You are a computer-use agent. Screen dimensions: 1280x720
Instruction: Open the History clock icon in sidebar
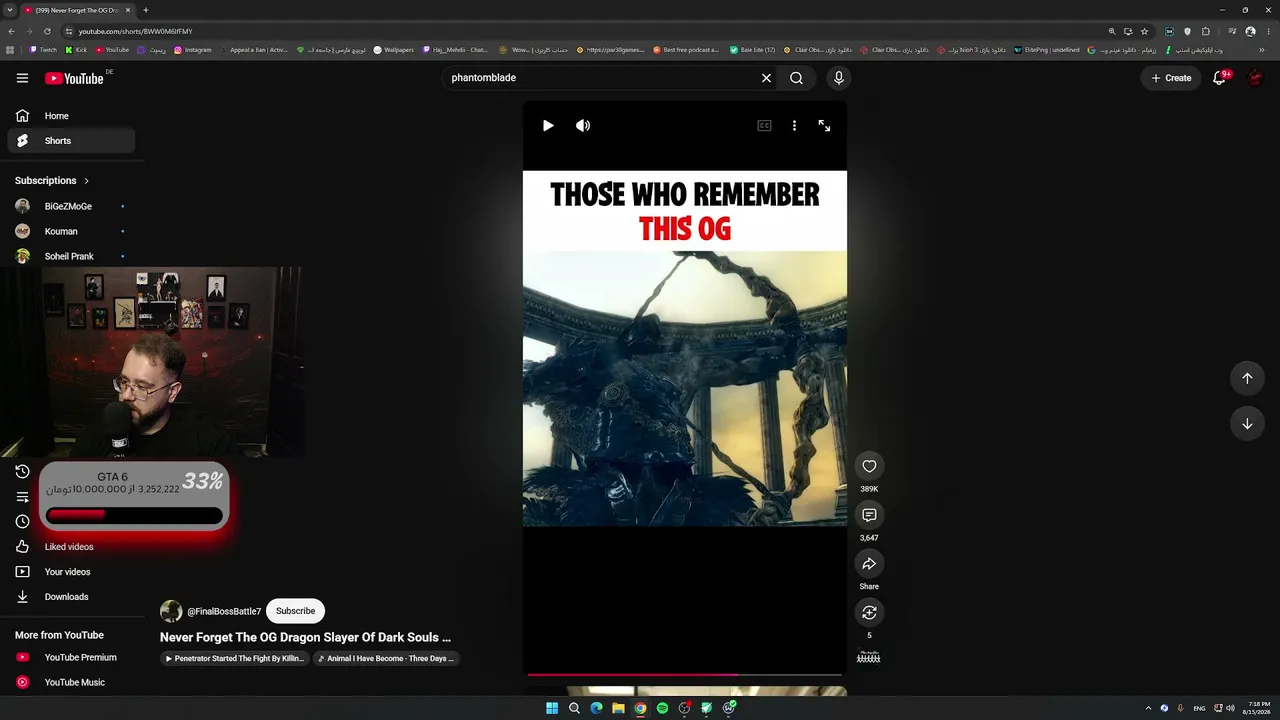click(x=22, y=471)
